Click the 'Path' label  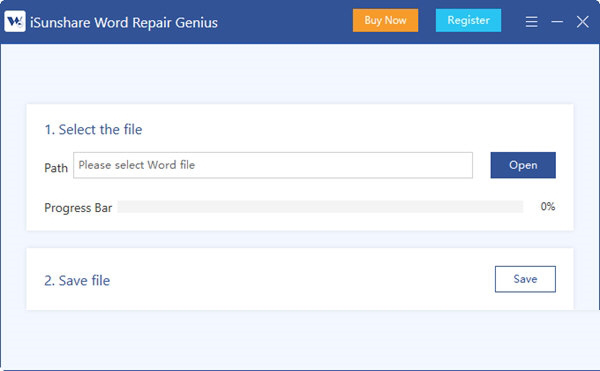(x=56, y=168)
